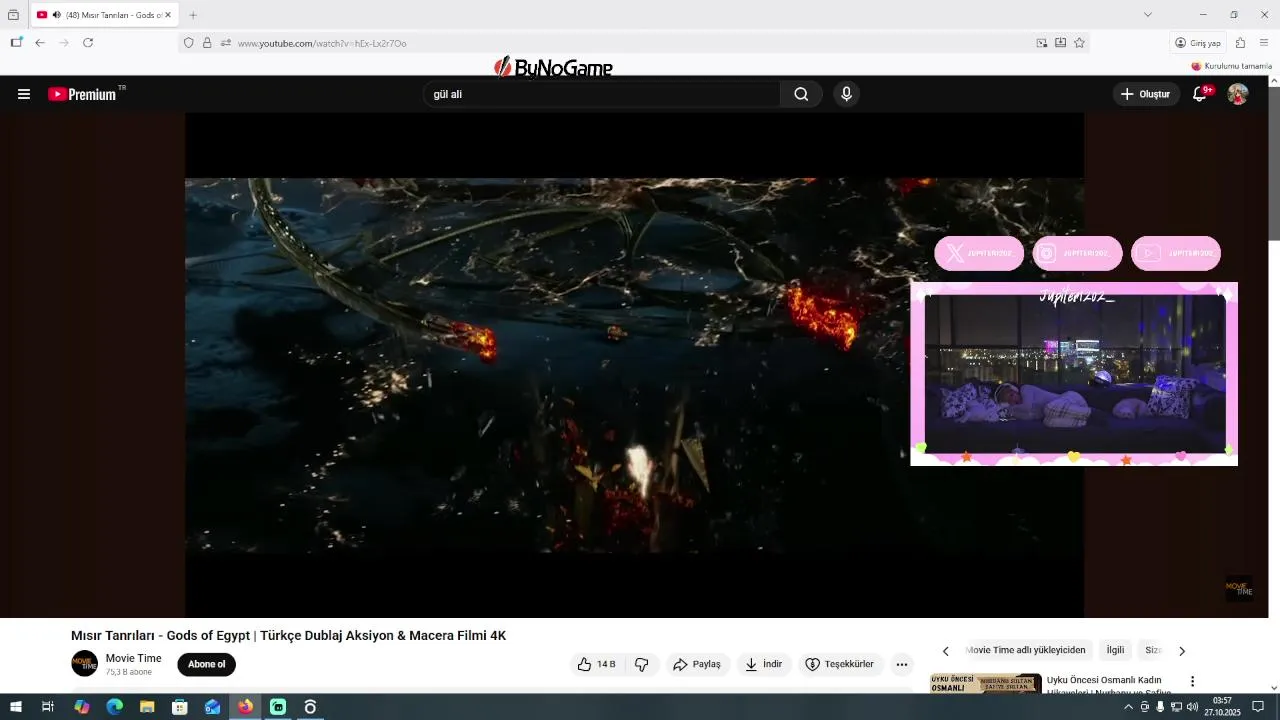Launch Microsoft Edge from the taskbar
This screenshot has width=1280, height=720.
coord(115,707)
